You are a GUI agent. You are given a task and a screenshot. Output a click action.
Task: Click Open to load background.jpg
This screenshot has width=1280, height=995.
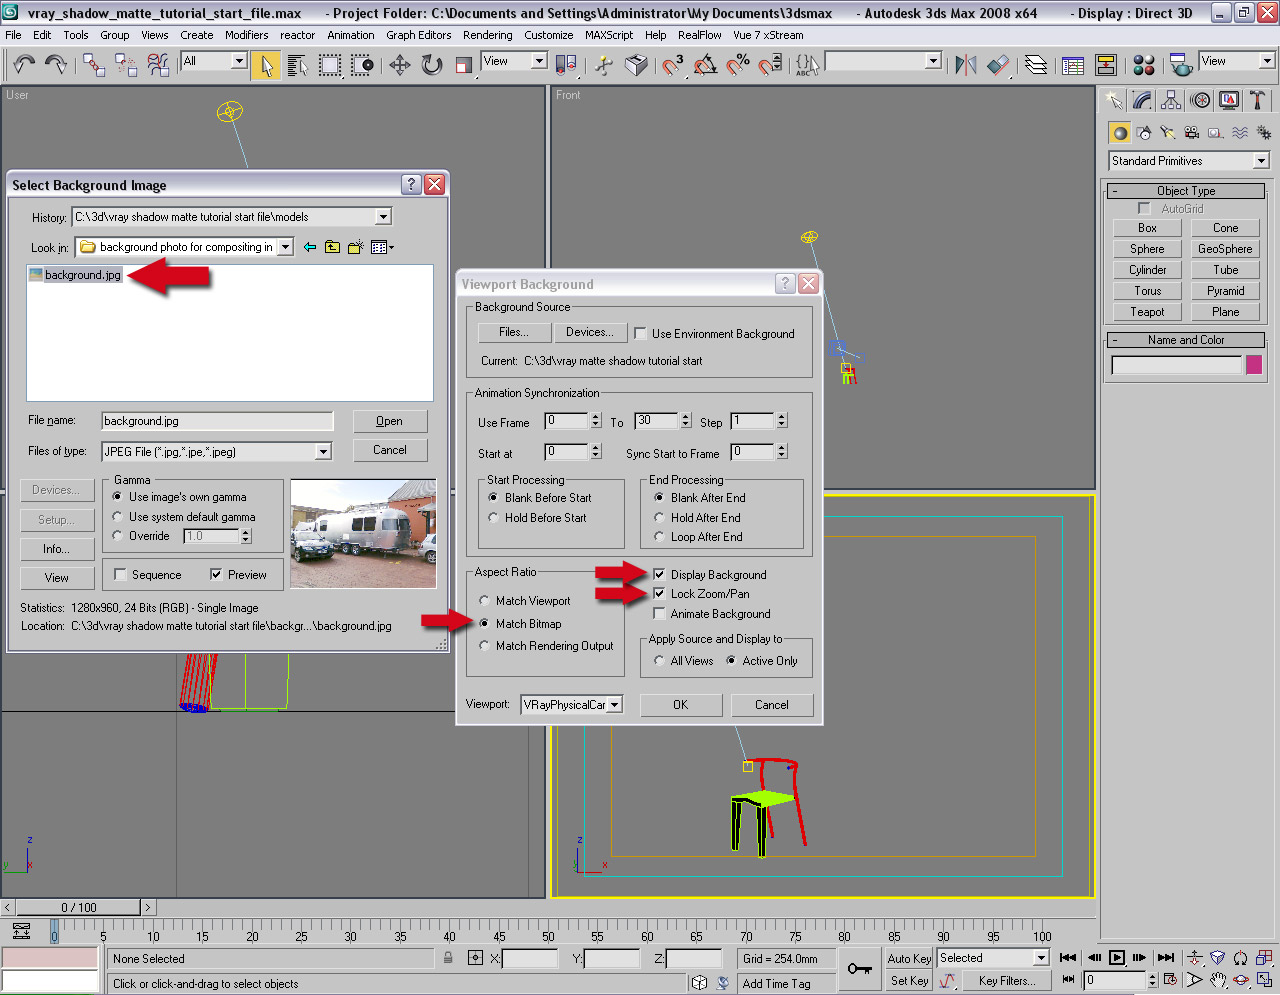[389, 421]
